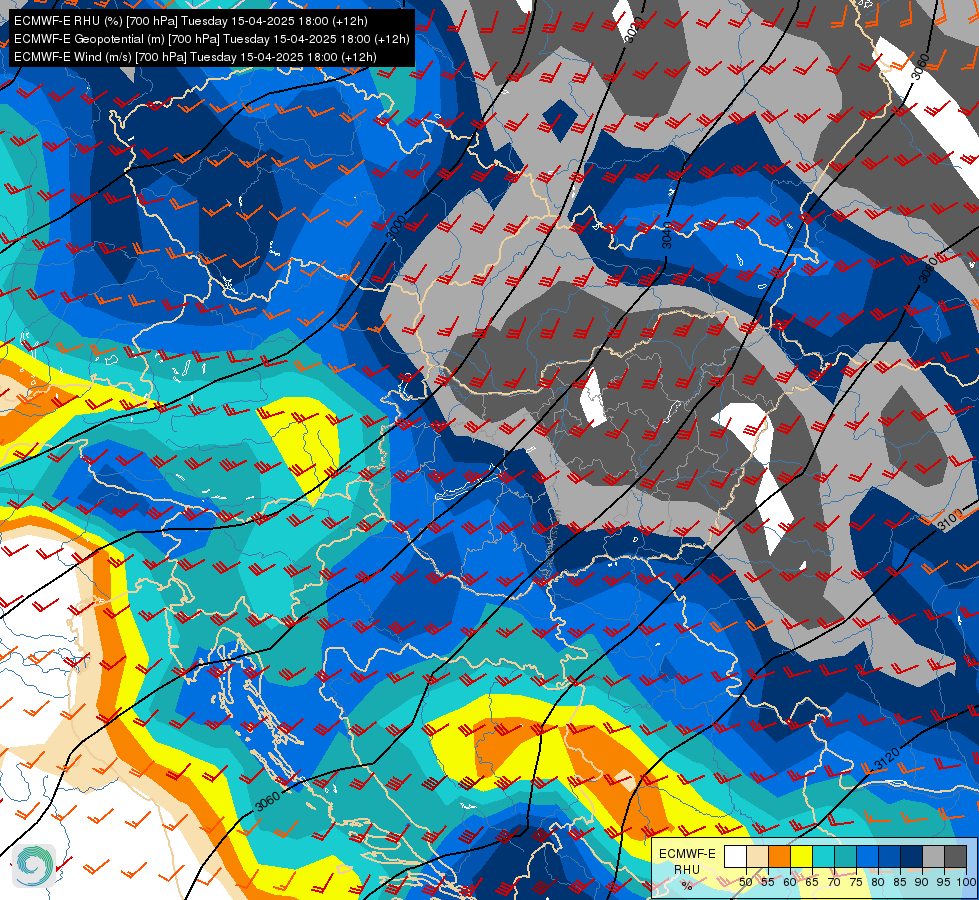Click the yellow legend swatch
The height and width of the screenshot is (900, 979).
pyautogui.click(x=802, y=856)
